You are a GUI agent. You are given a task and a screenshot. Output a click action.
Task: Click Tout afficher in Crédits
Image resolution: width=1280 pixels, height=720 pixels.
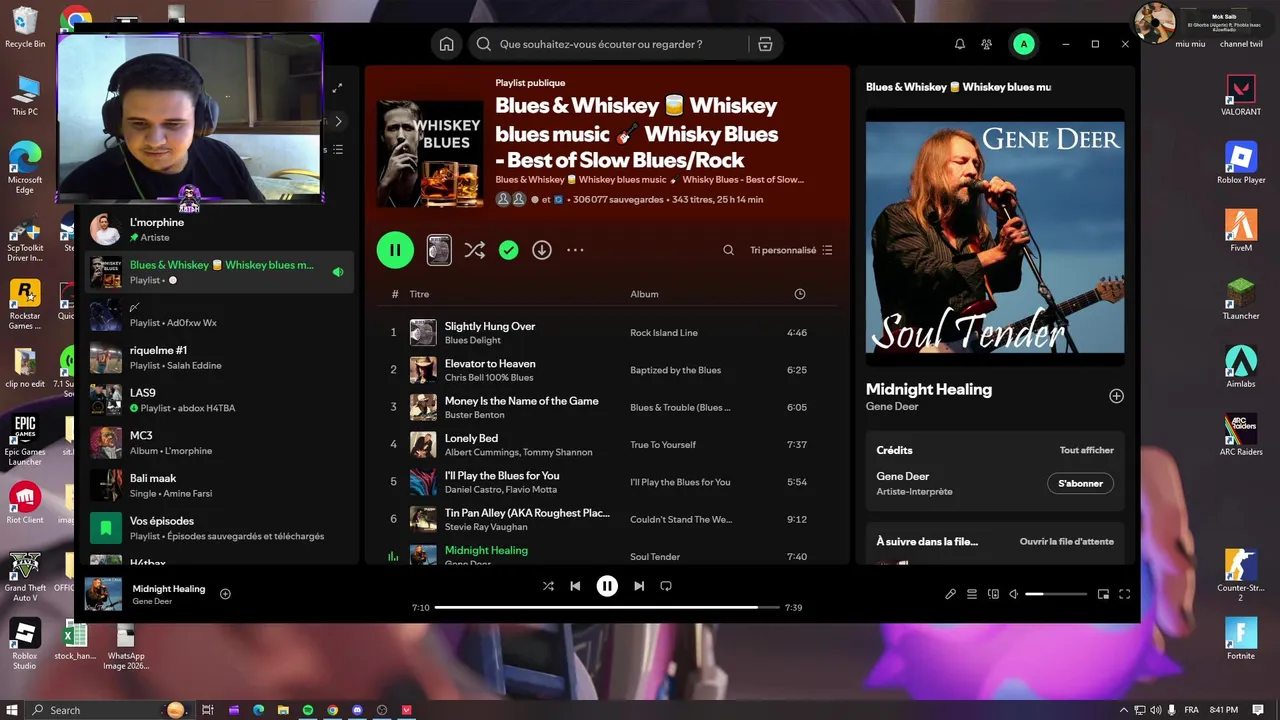1086,450
